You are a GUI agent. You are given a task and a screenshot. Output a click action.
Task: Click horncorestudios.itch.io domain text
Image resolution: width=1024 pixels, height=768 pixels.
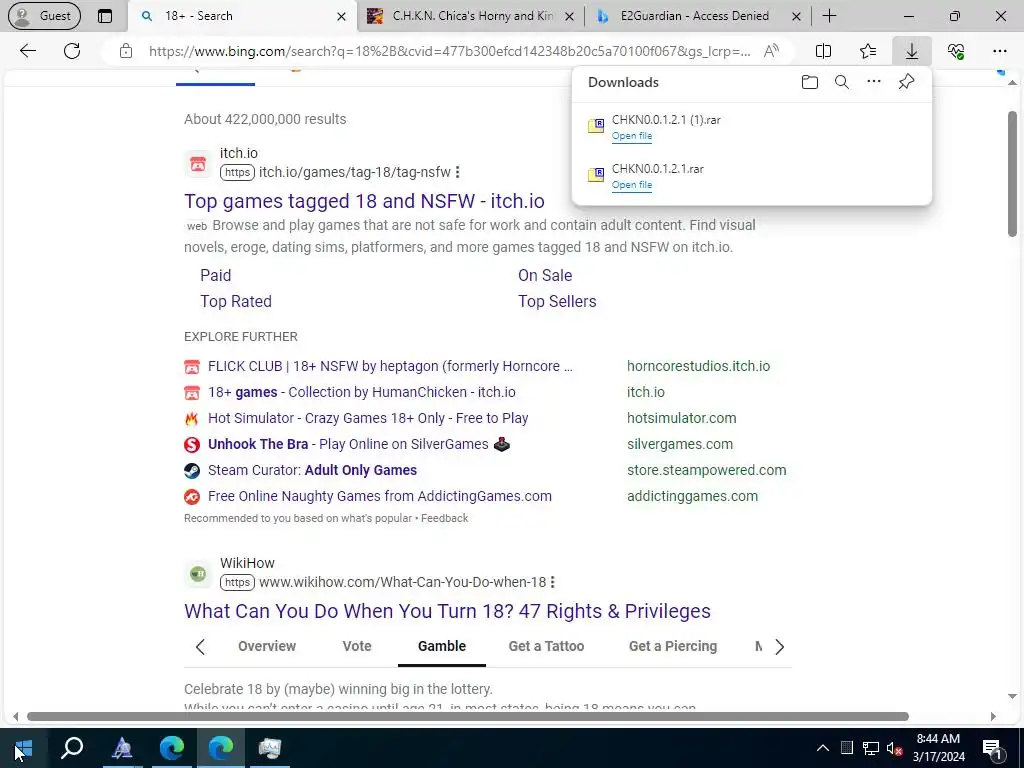(698, 366)
